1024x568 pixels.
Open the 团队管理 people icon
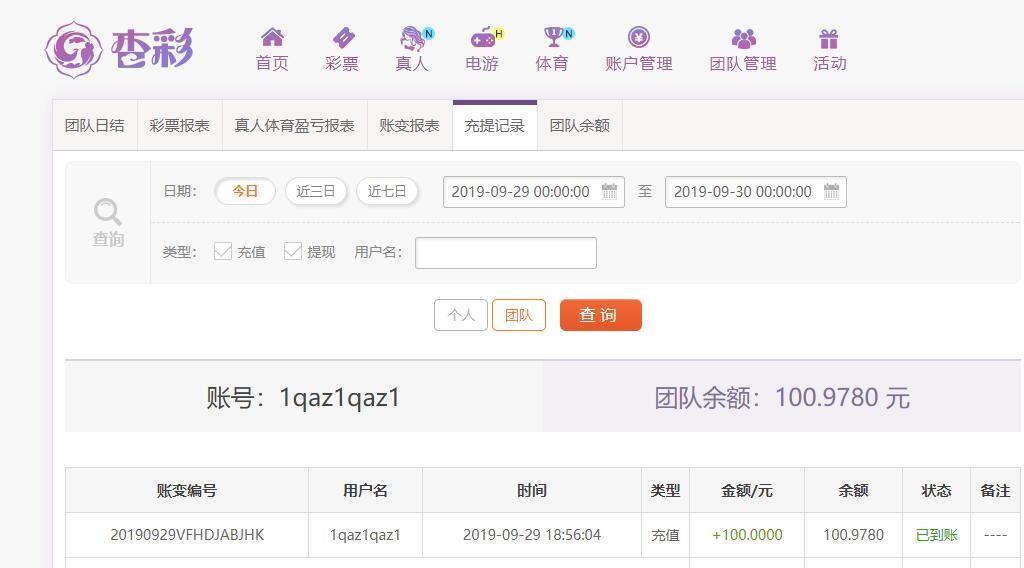pyautogui.click(x=743, y=39)
